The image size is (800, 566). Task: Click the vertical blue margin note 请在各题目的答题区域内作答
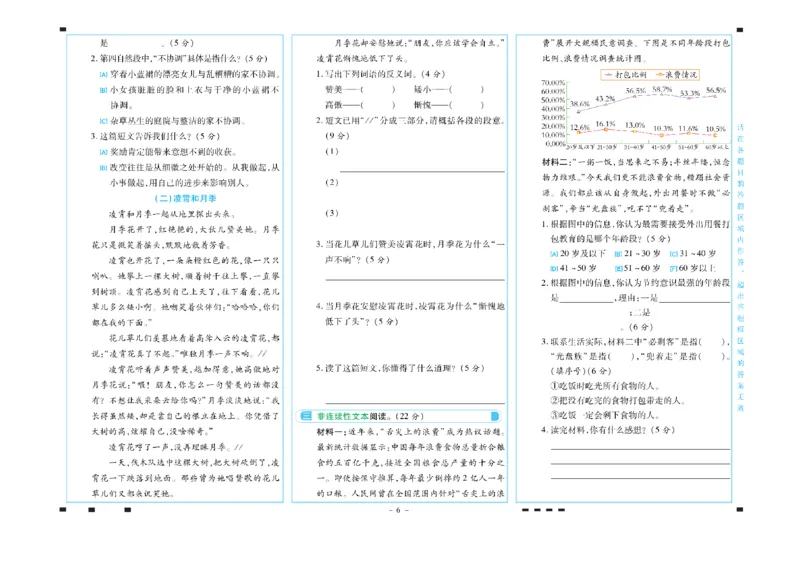(x=740, y=267)
